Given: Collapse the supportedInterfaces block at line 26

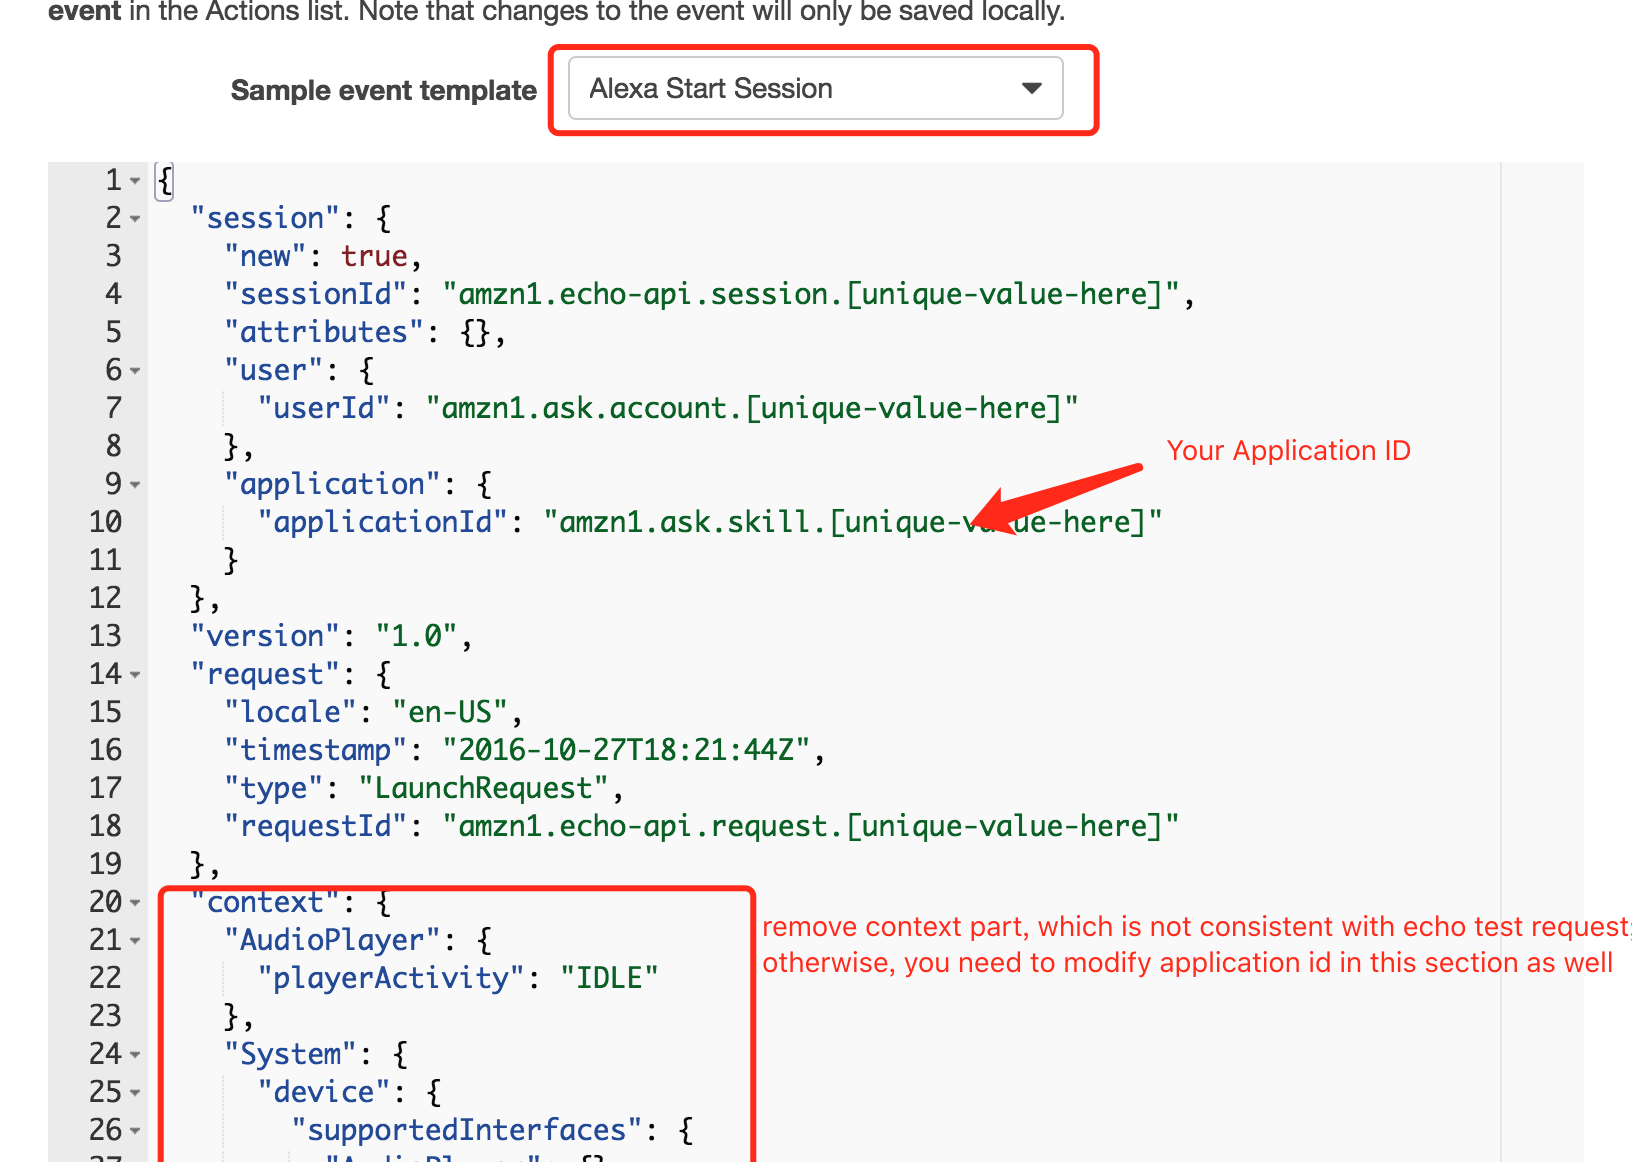Looking at the screenshot, I should pos(135,1131).
